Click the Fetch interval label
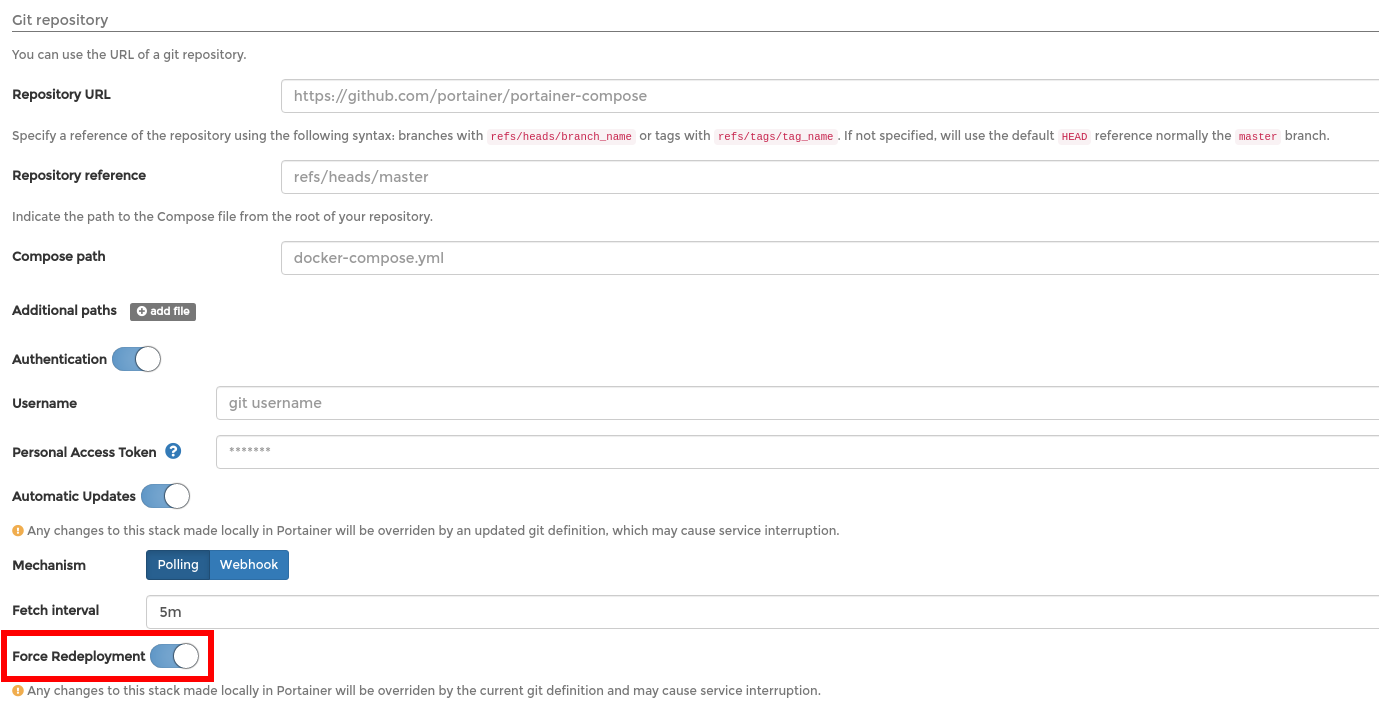Screen dimensions: 1379x714 pos(56,610)
